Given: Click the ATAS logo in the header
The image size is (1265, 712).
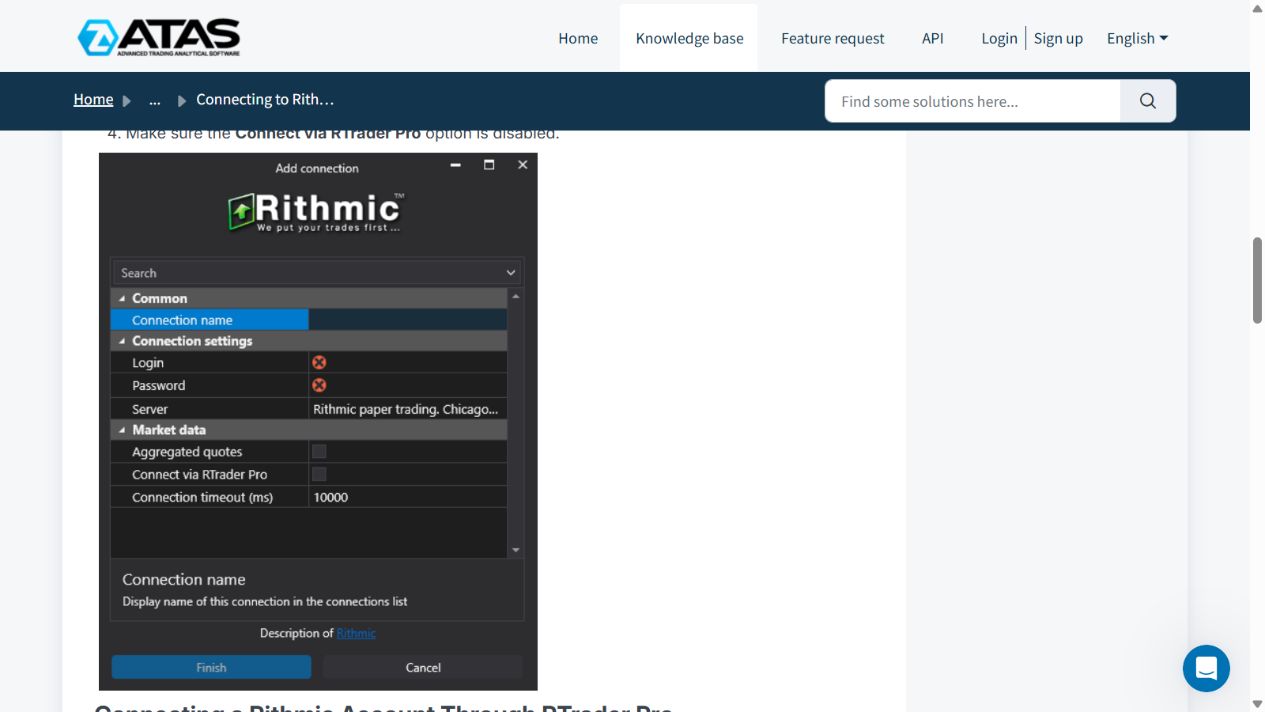Looking at the screenshot, I should (x=159, y=38).
